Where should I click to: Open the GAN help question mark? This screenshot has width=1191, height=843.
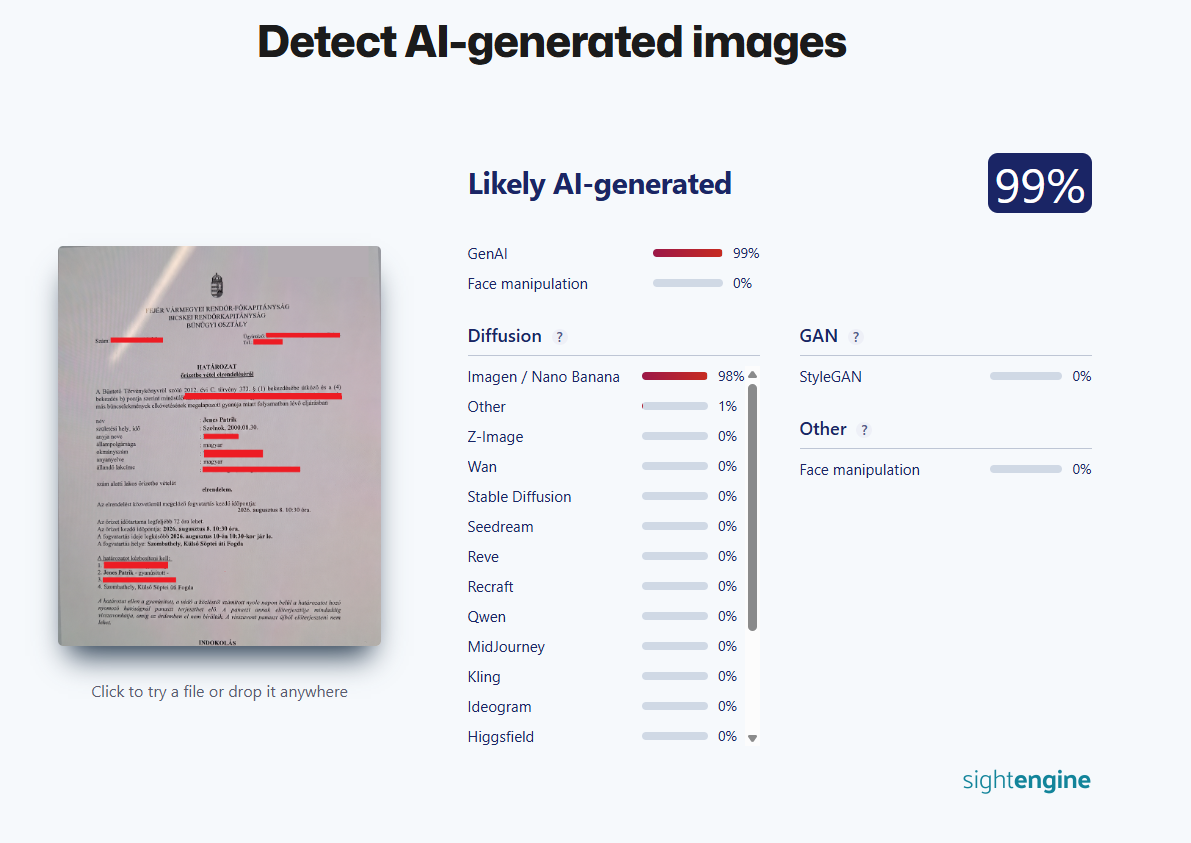[x=856, y=336]
